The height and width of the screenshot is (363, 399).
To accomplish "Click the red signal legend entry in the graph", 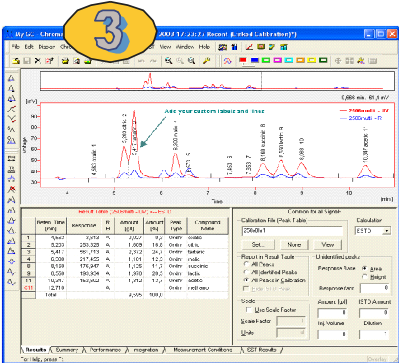I will click(364, 111).
